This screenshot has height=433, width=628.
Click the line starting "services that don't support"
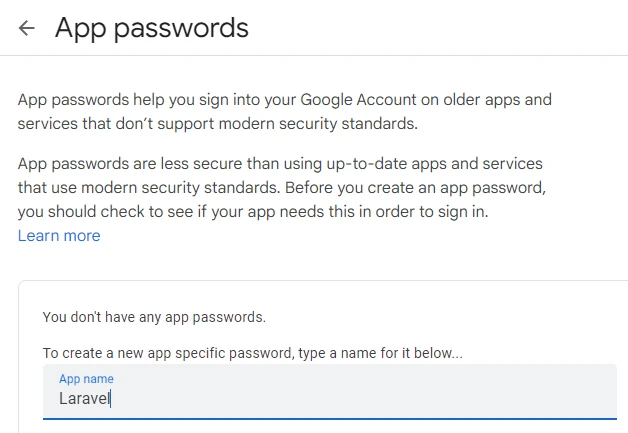click(x=217, y=124)
